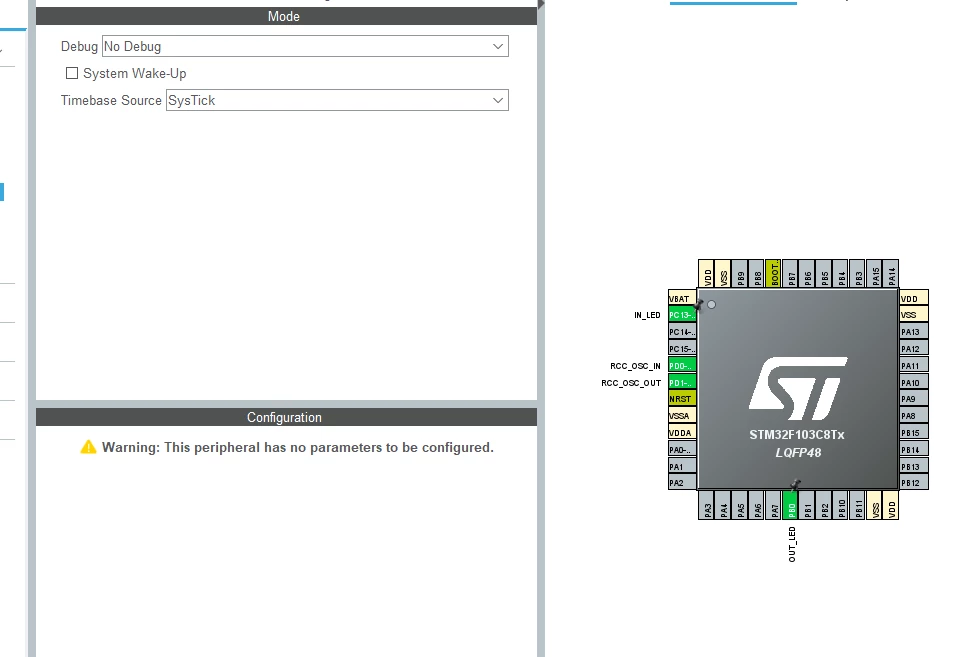Viewport: 976px width, 657px height.
Task: Open the Debug mode dropdown
Action: [305, 46]
